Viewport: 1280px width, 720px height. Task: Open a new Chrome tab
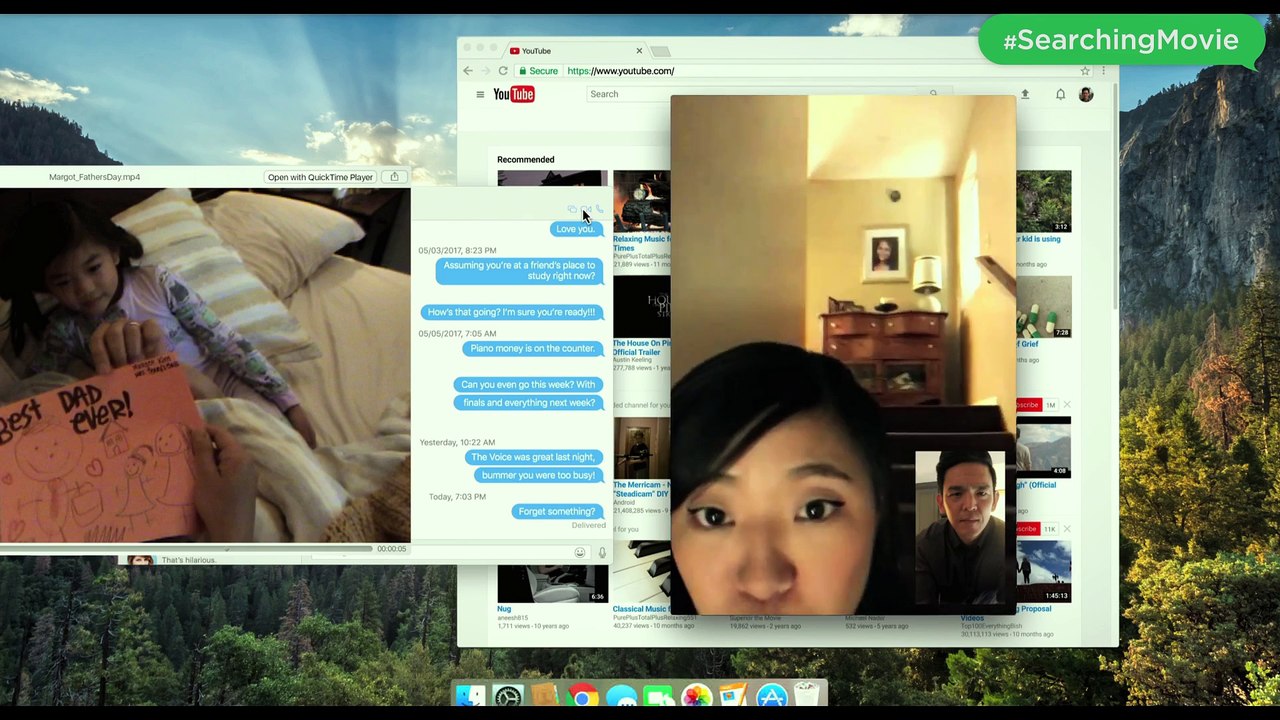(660, 51)
